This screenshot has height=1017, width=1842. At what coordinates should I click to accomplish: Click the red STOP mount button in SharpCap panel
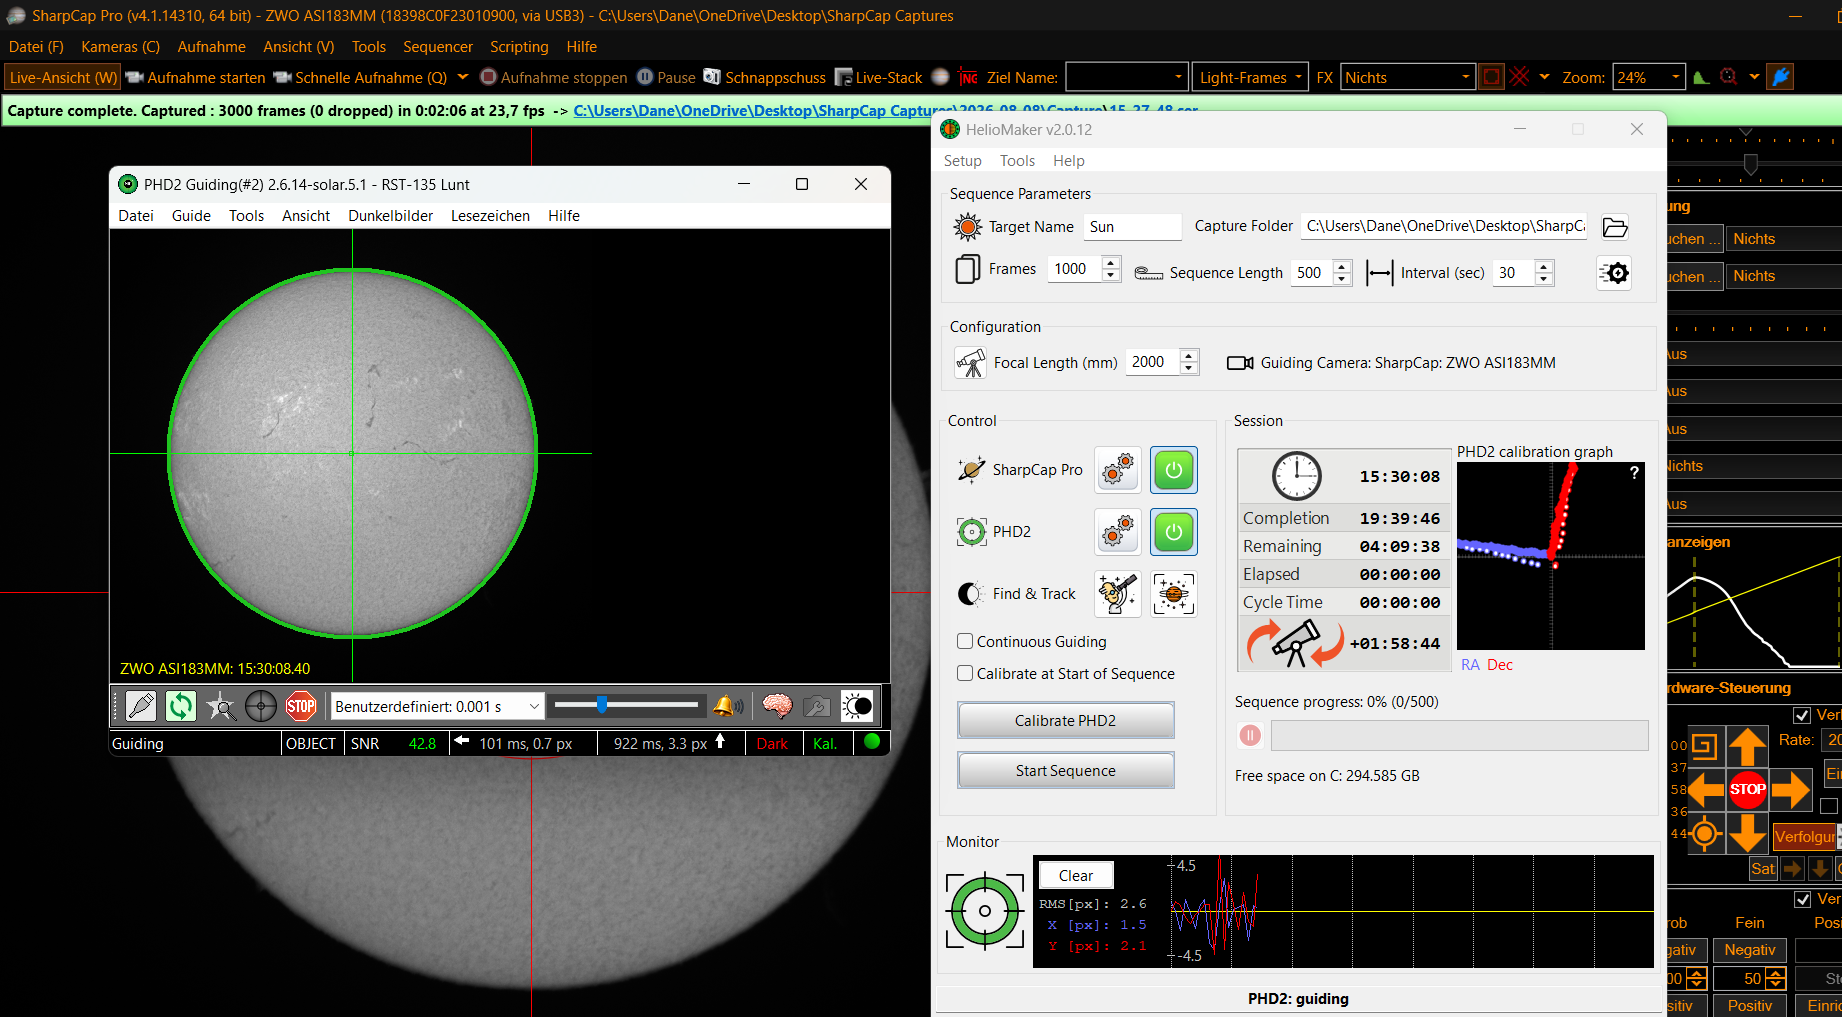click(x=1748, y=789)
